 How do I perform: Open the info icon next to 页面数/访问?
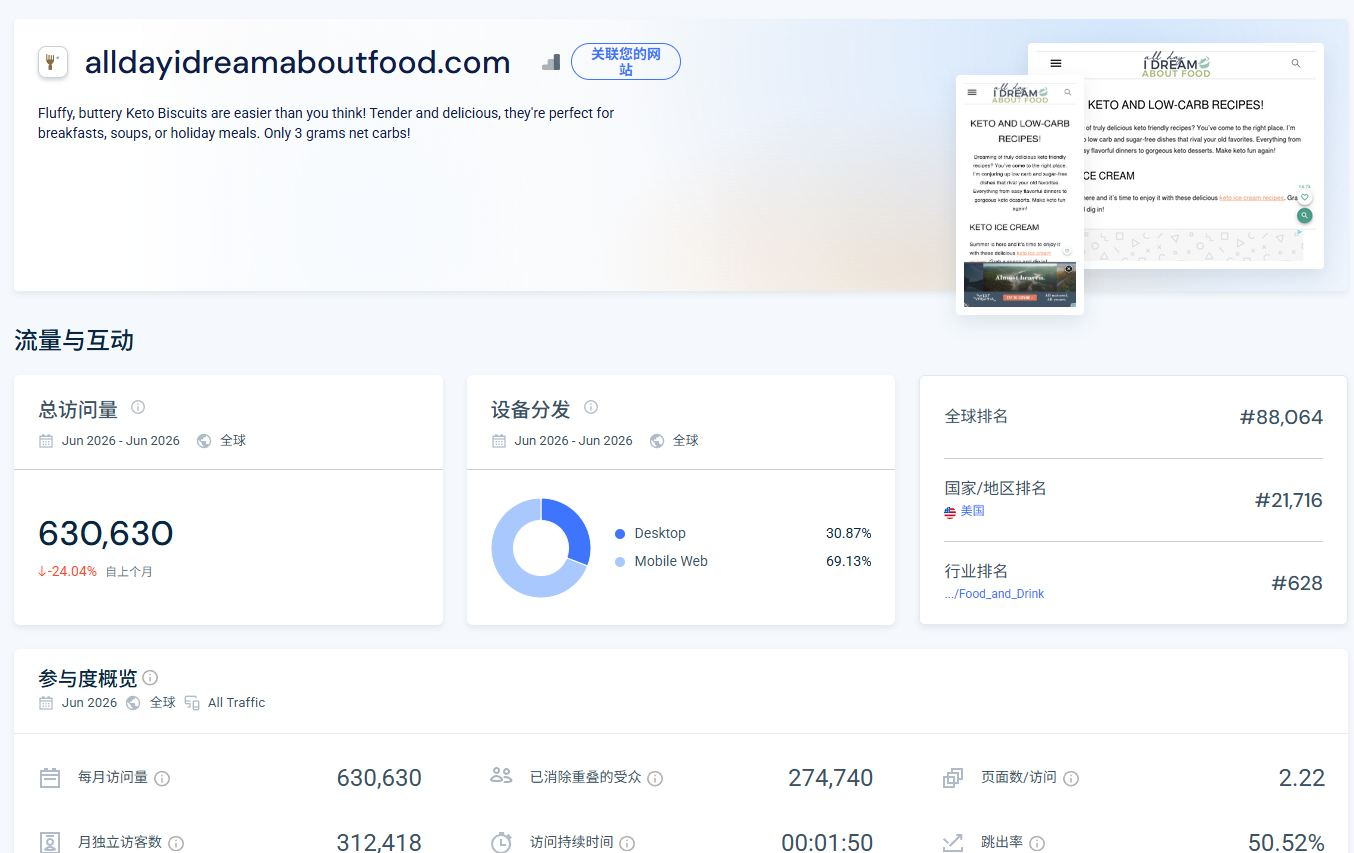1071,778
